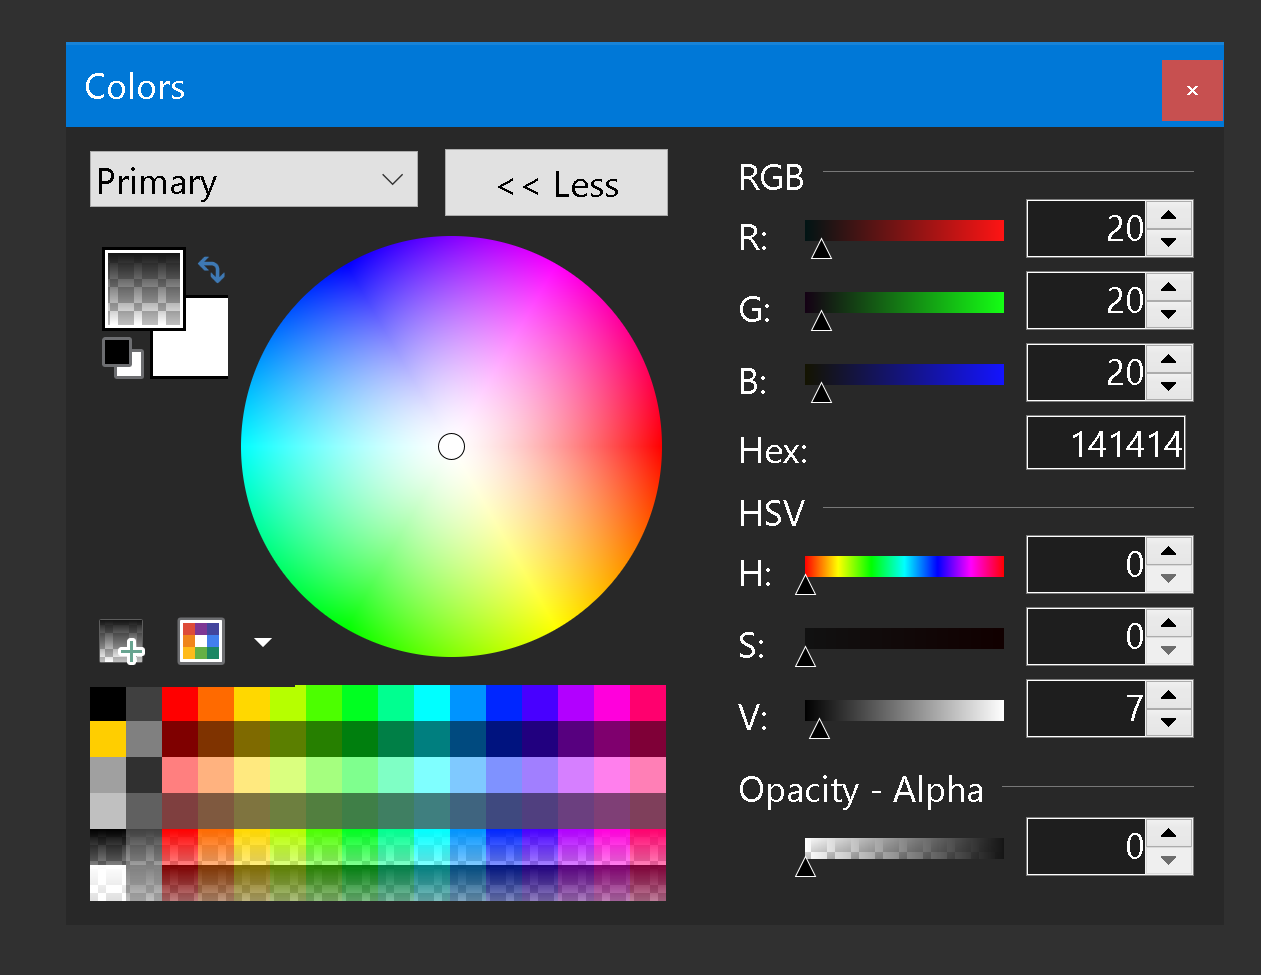
Task: Pick light pink swatch in third row
Action: (180, 775)
